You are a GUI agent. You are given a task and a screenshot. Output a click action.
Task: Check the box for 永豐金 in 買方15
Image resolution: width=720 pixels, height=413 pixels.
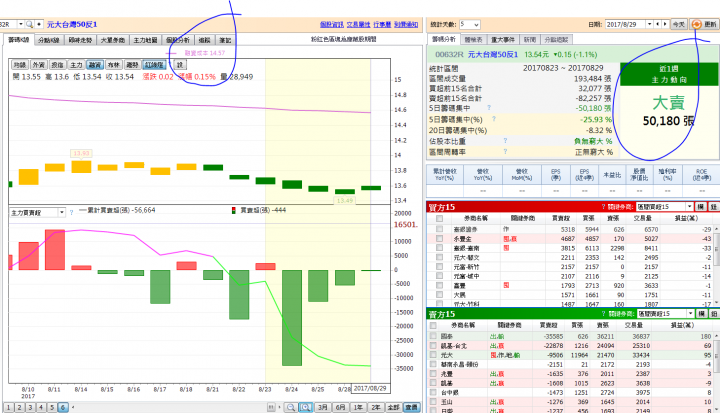(x=439, y=238)
